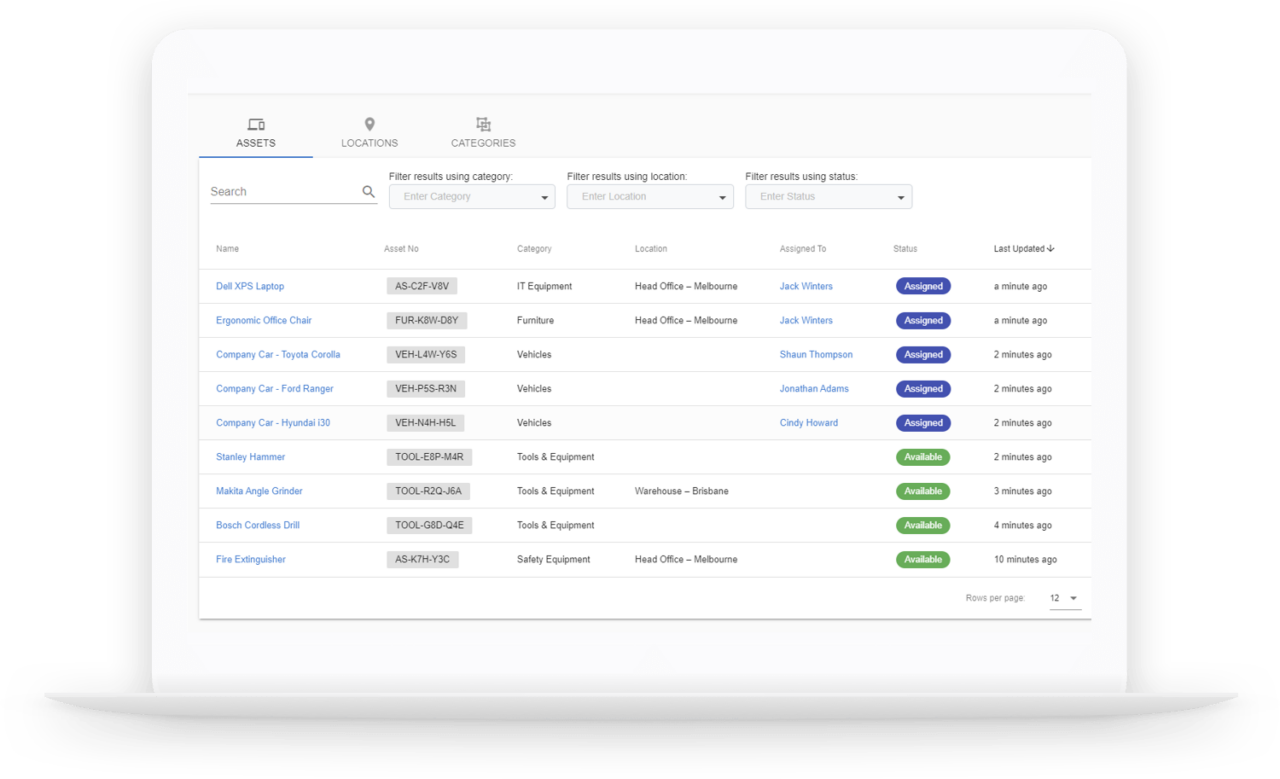Viewport: 1280px width, 779px height.
Task: Click asset number TOOL-E8P-M4R
Action: click(x=429, y=456)
